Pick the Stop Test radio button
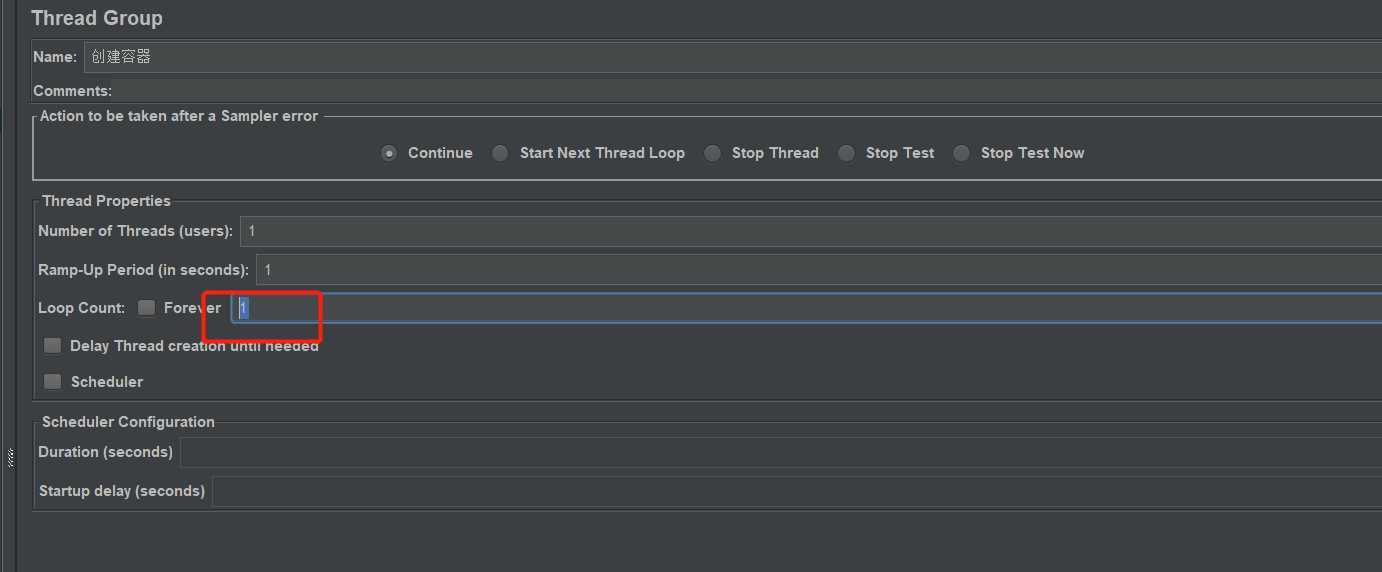Image resolution: width=1382 pixels, height=572 pixels. (847, 153)
